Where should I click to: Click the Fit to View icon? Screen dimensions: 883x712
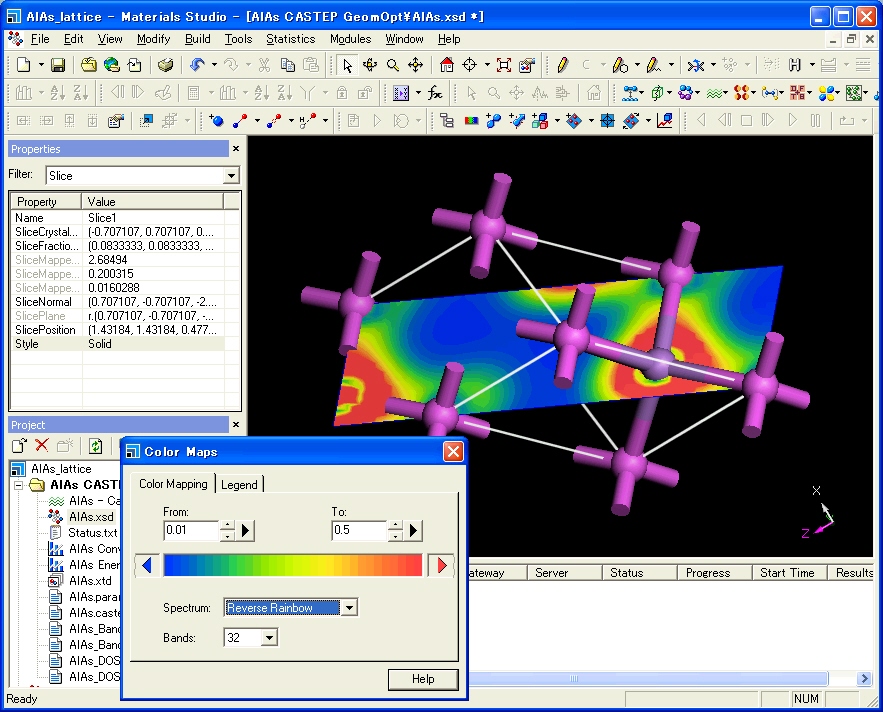click(x=503, y=65)
